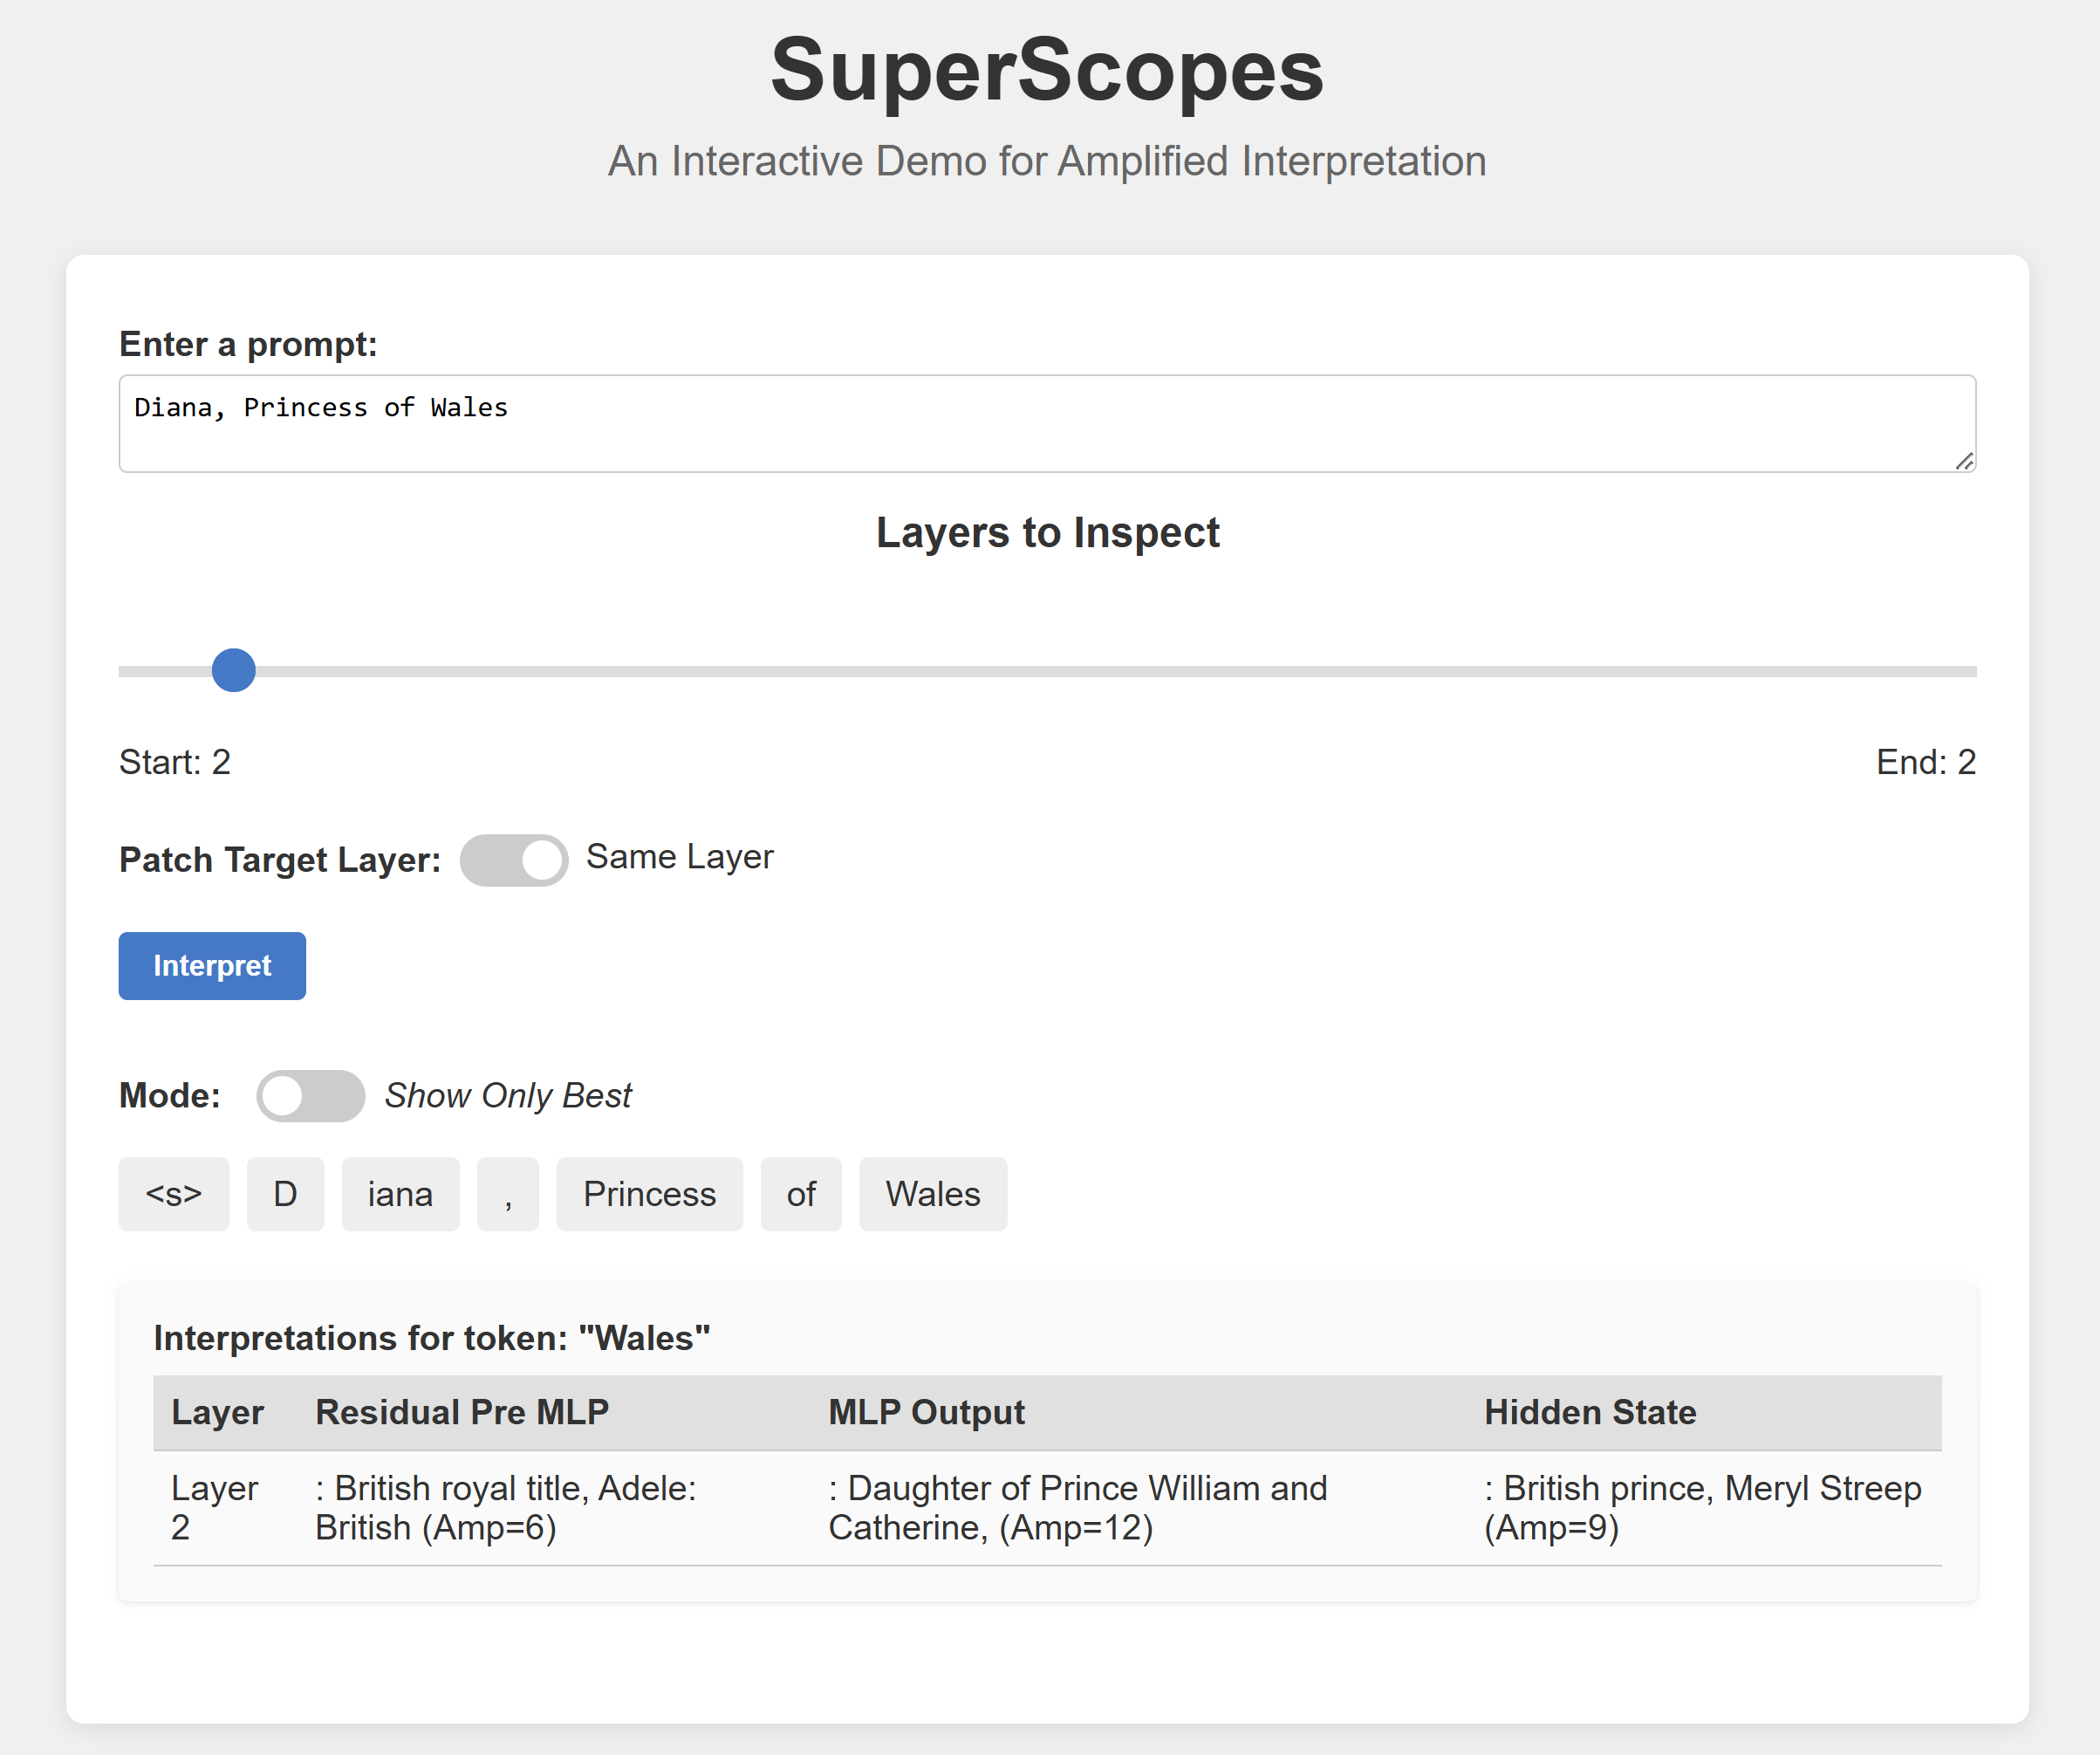
Task: Select the <s> token chip
Action: (x=174, y=1194)
